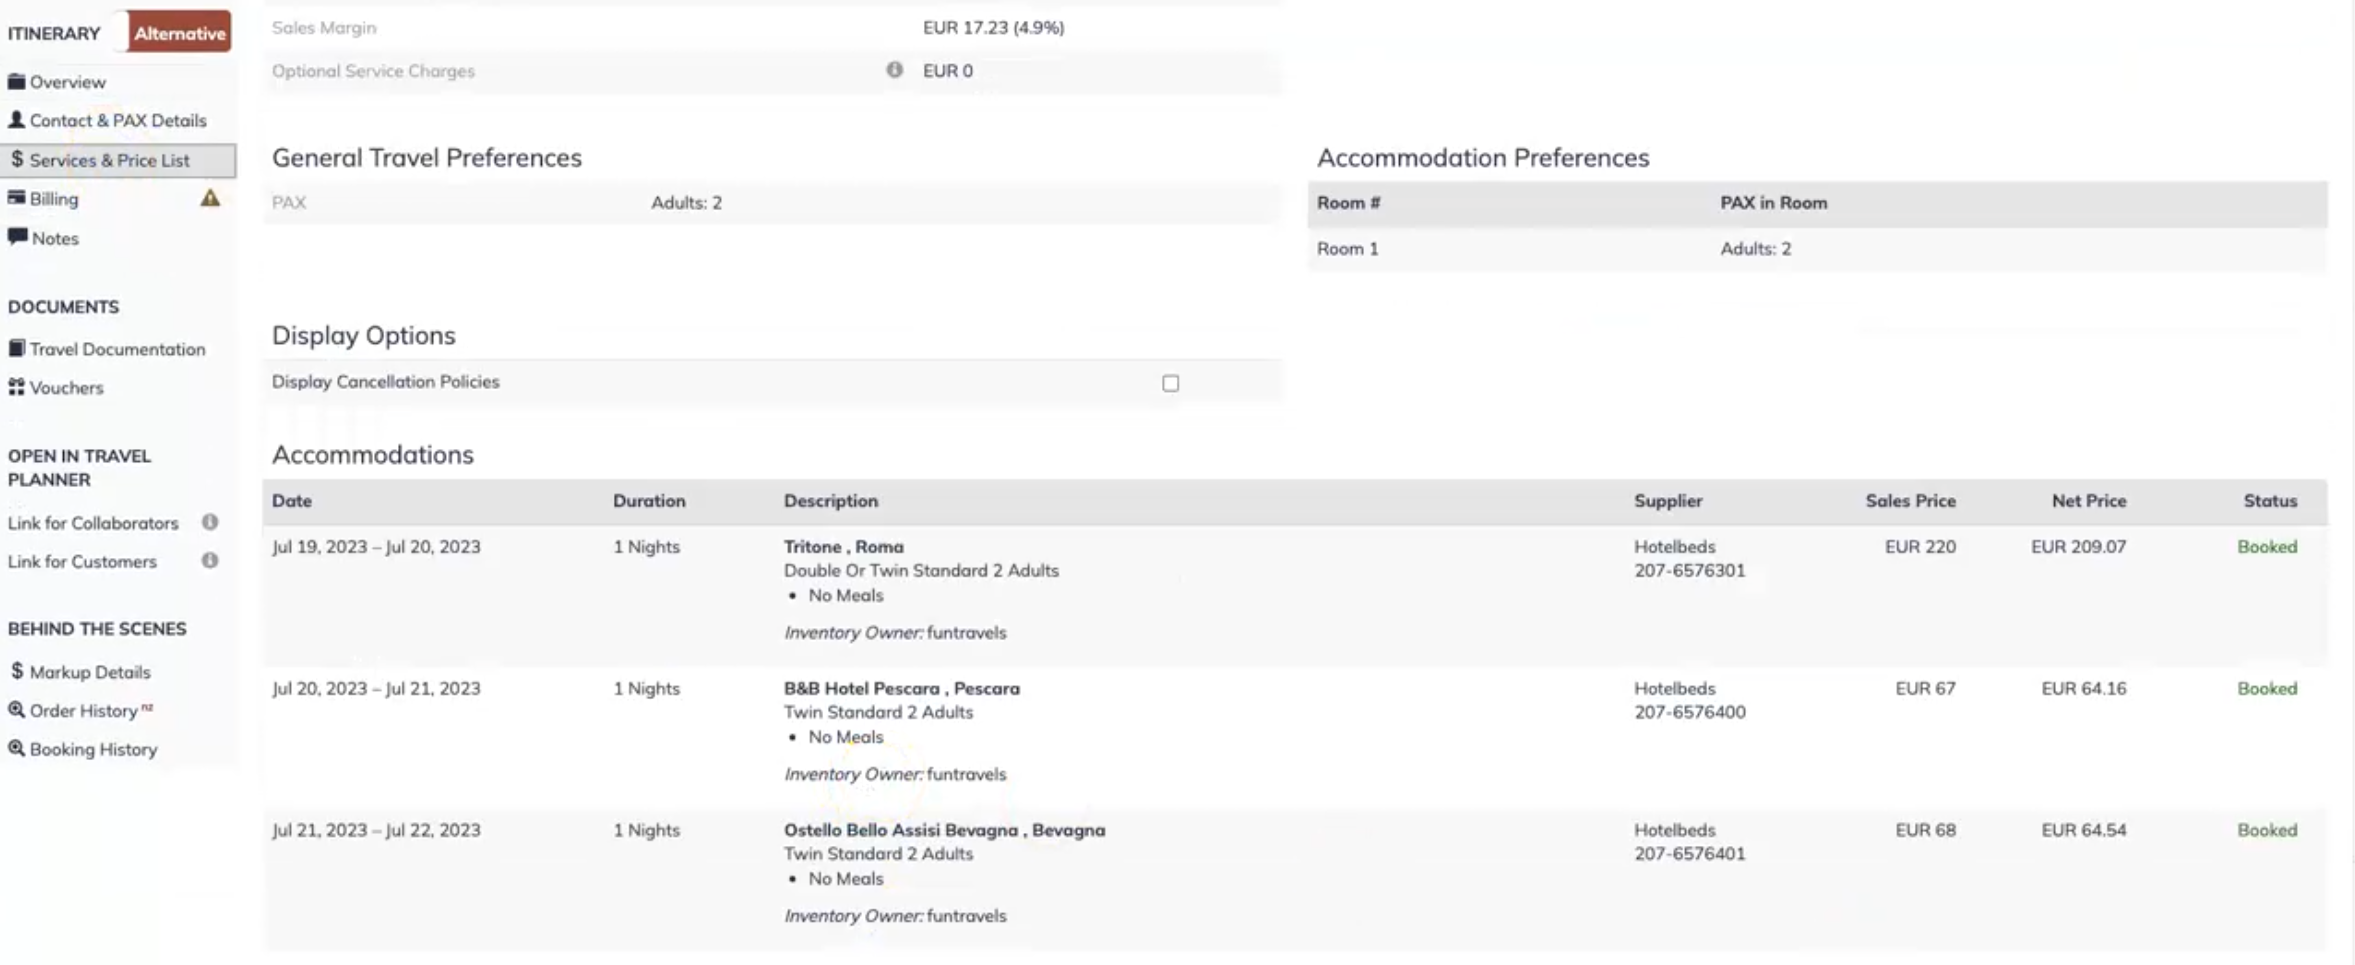
Task: Click info icon beside Optional Service Charges
Action: click(x=894, y=70)
